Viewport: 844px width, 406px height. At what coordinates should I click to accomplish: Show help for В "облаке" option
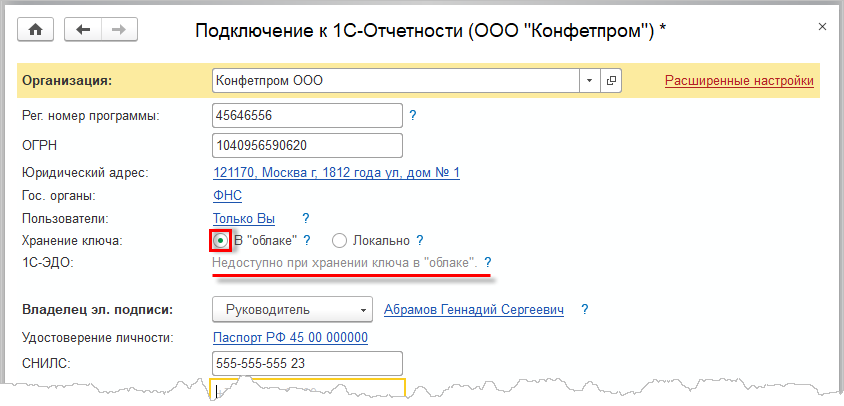(307, 240)
